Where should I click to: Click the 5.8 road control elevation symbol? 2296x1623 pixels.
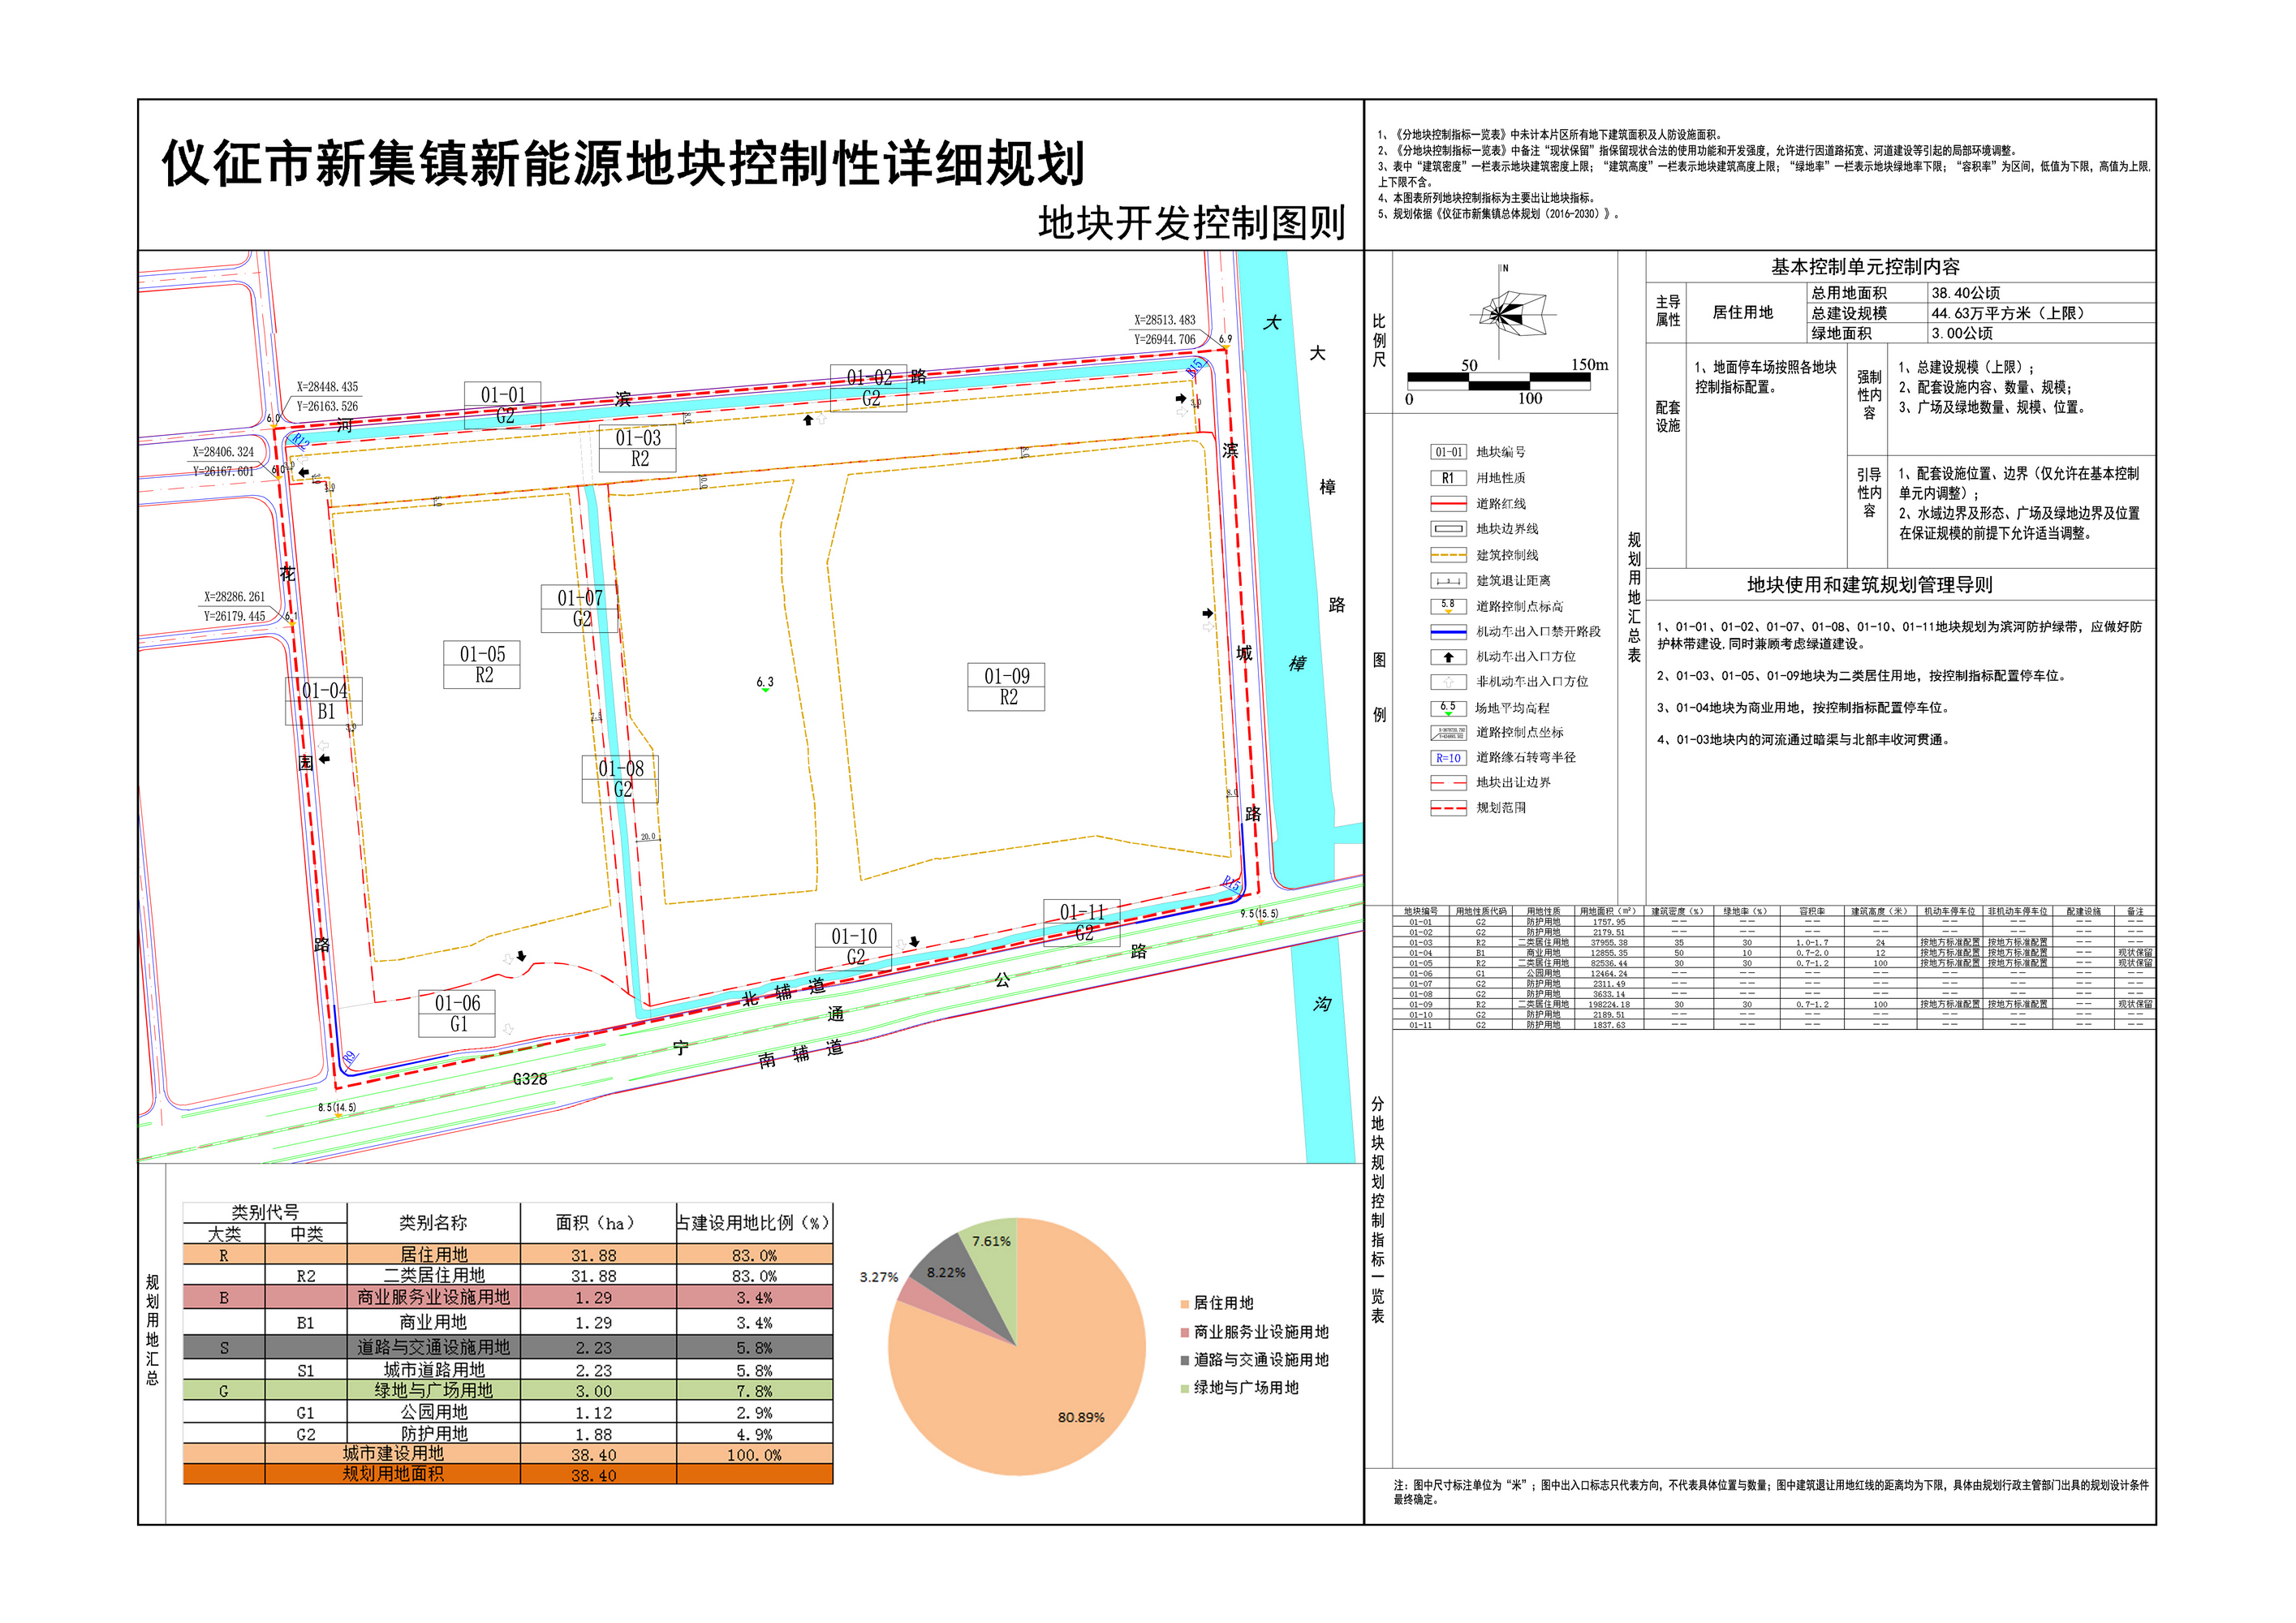tap(1448, 606)
